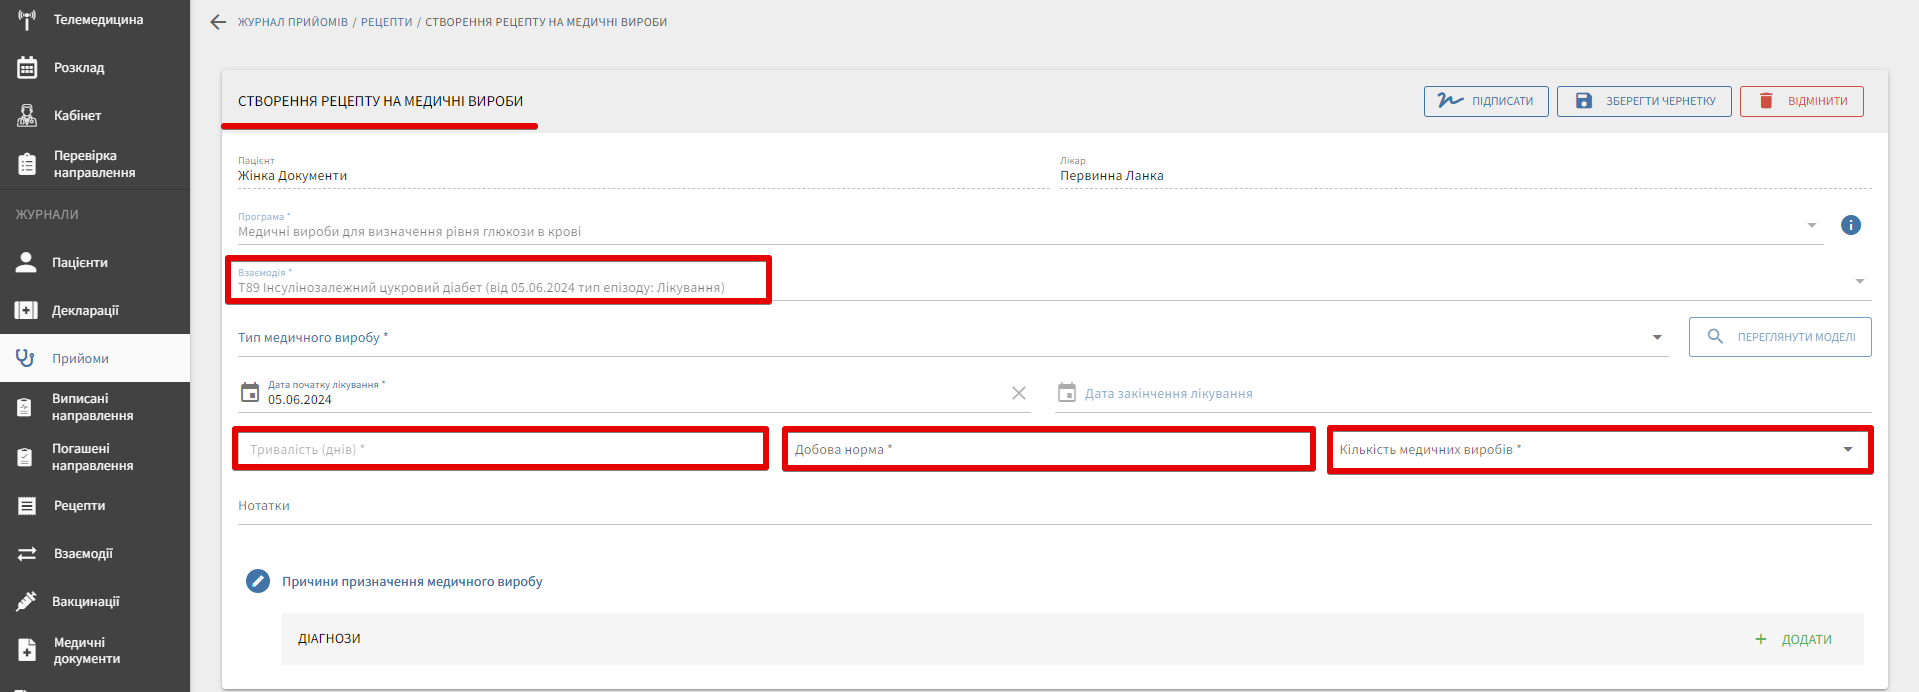1919x692 pixels.
Task: Select Вакцинації in the sidebar menu
Action: 85,602
